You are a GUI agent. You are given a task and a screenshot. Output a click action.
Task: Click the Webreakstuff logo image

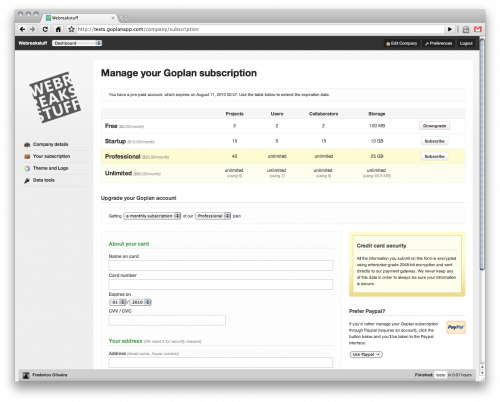coord(55,97)
